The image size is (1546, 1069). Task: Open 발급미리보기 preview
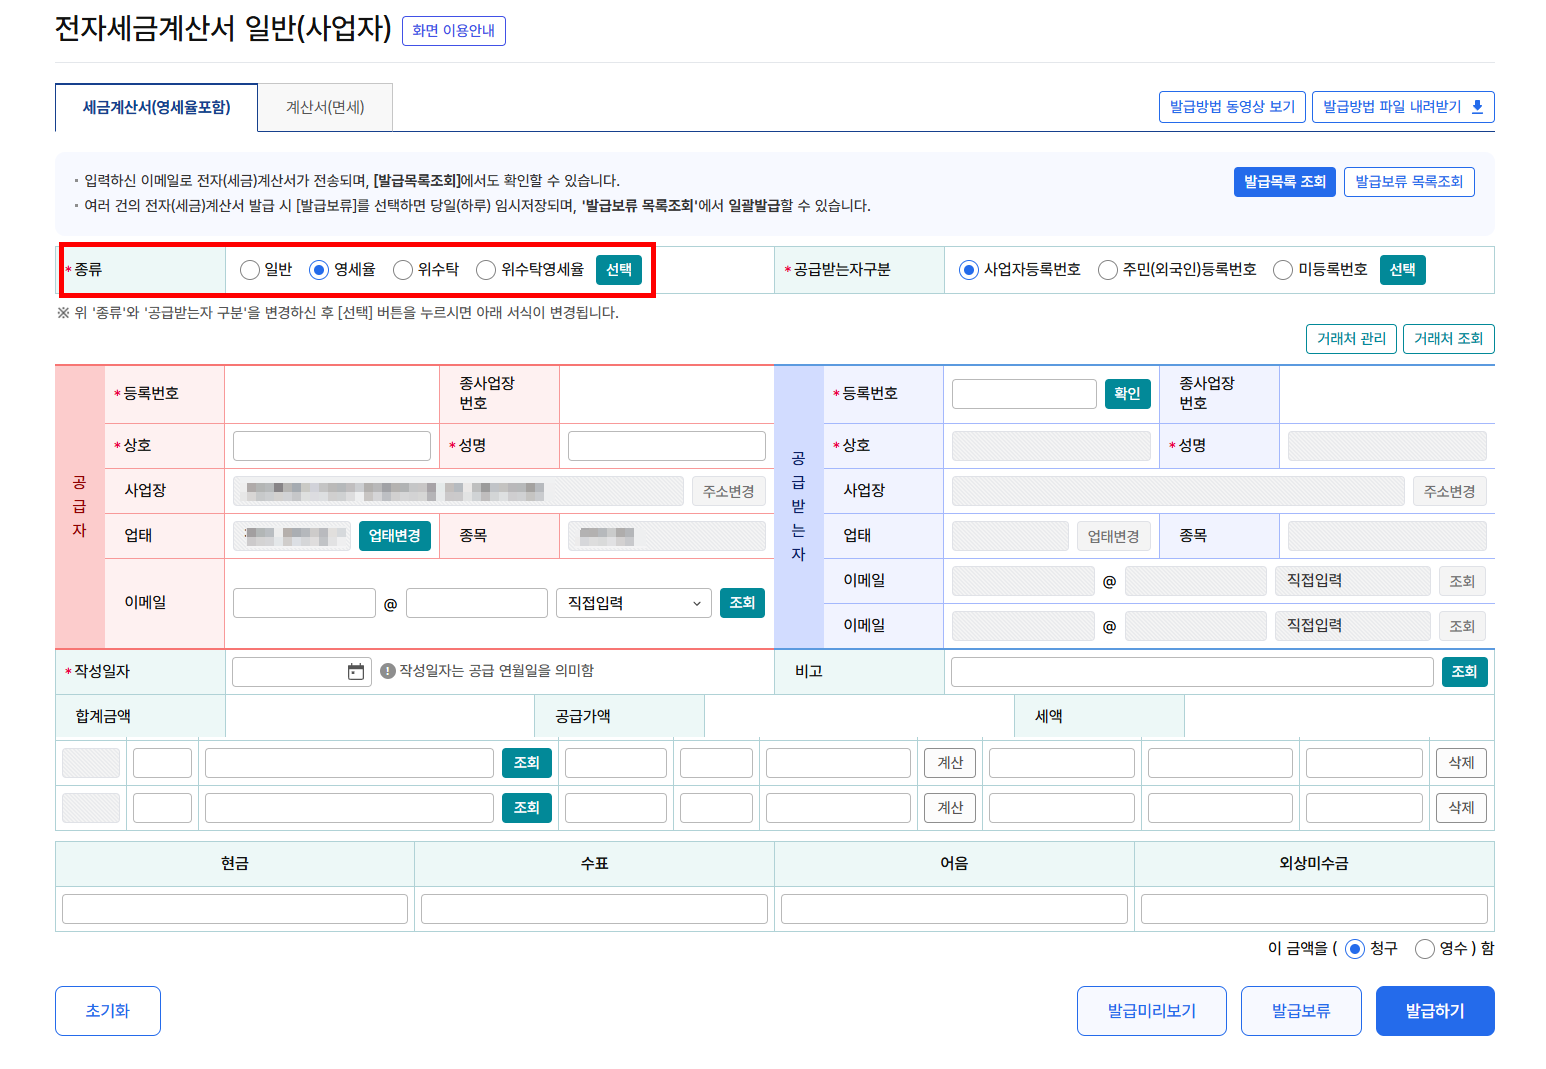(1151, 1011)
